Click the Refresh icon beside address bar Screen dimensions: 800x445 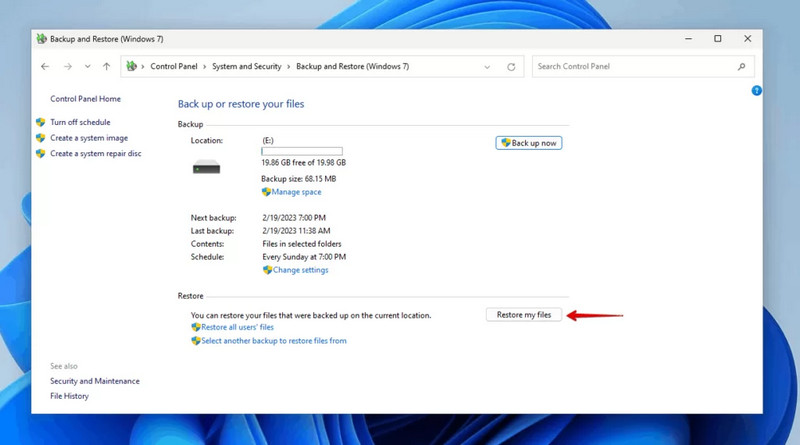click(x=511, y=67)
